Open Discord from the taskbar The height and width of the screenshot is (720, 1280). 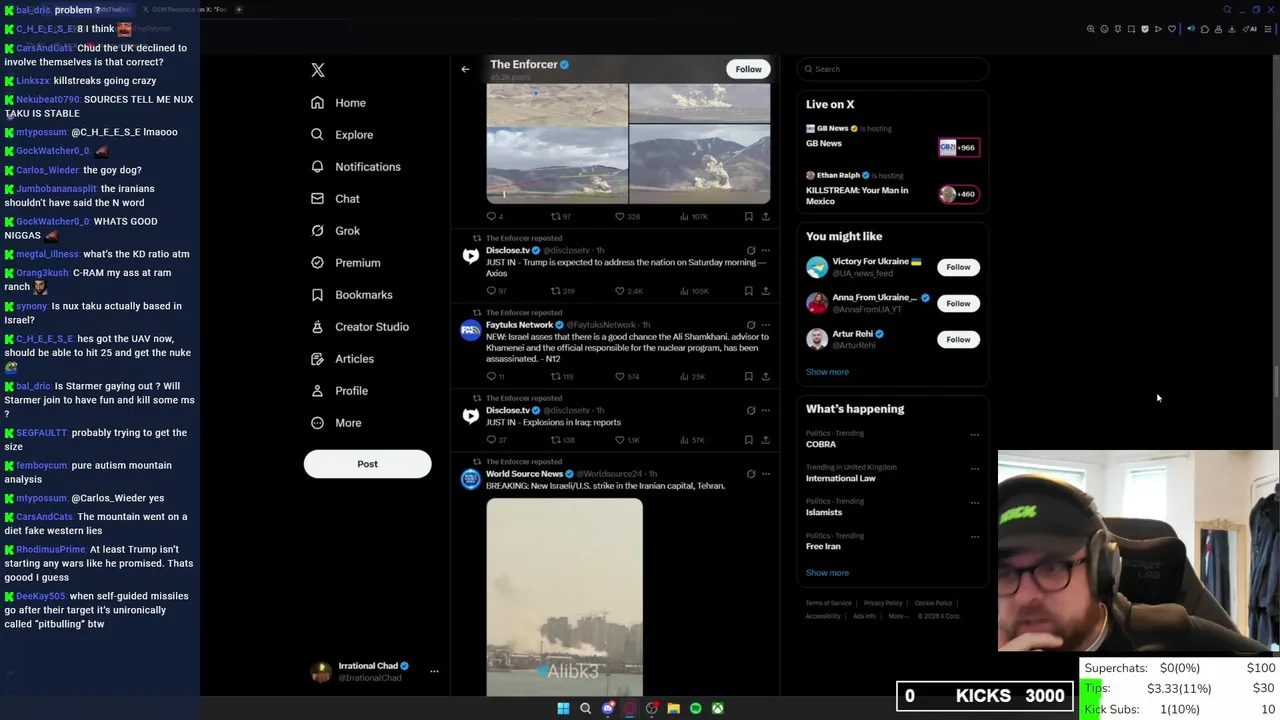607,708
